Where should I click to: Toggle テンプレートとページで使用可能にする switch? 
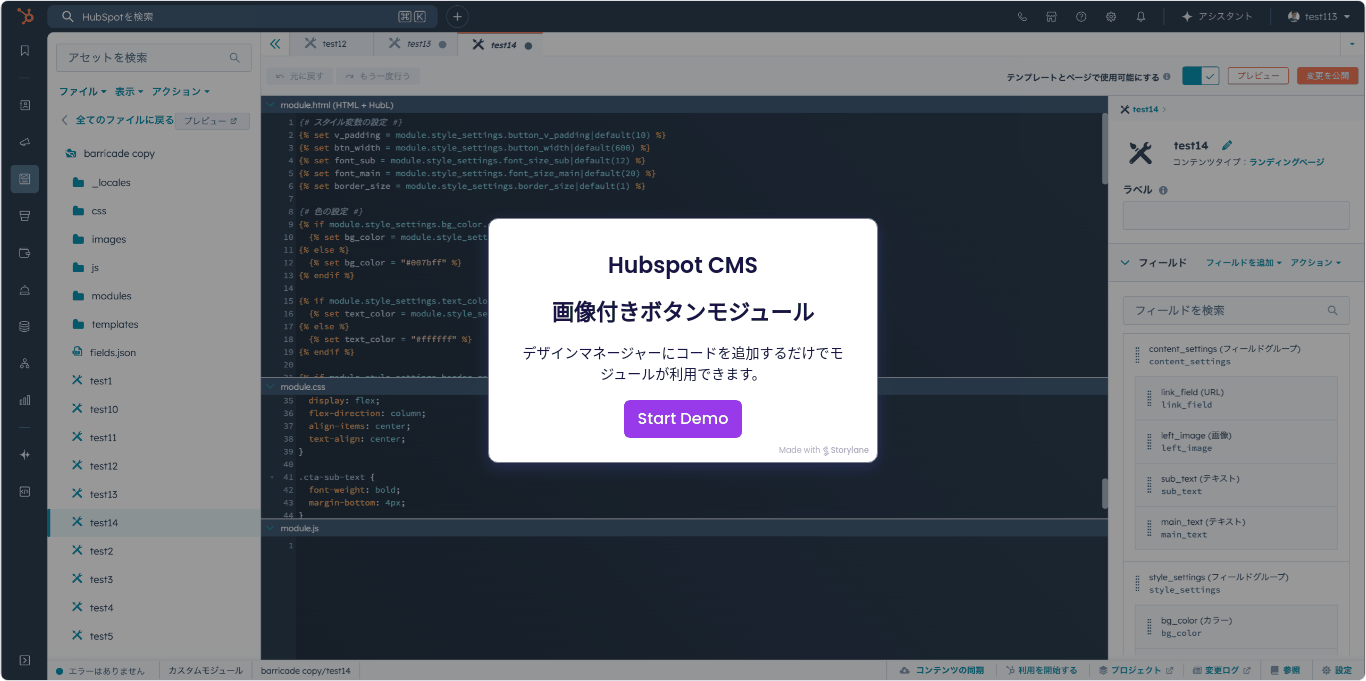pos(1200,76)
